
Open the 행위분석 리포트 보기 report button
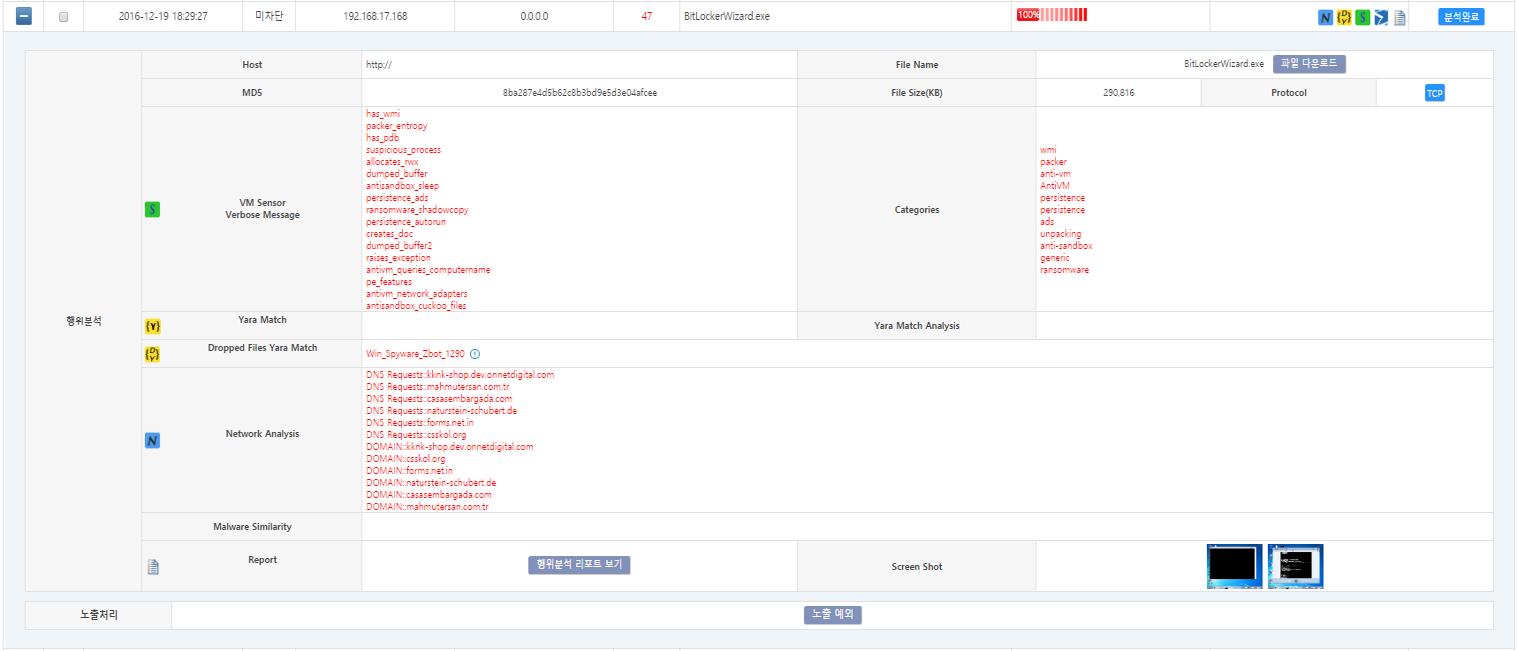579,565
